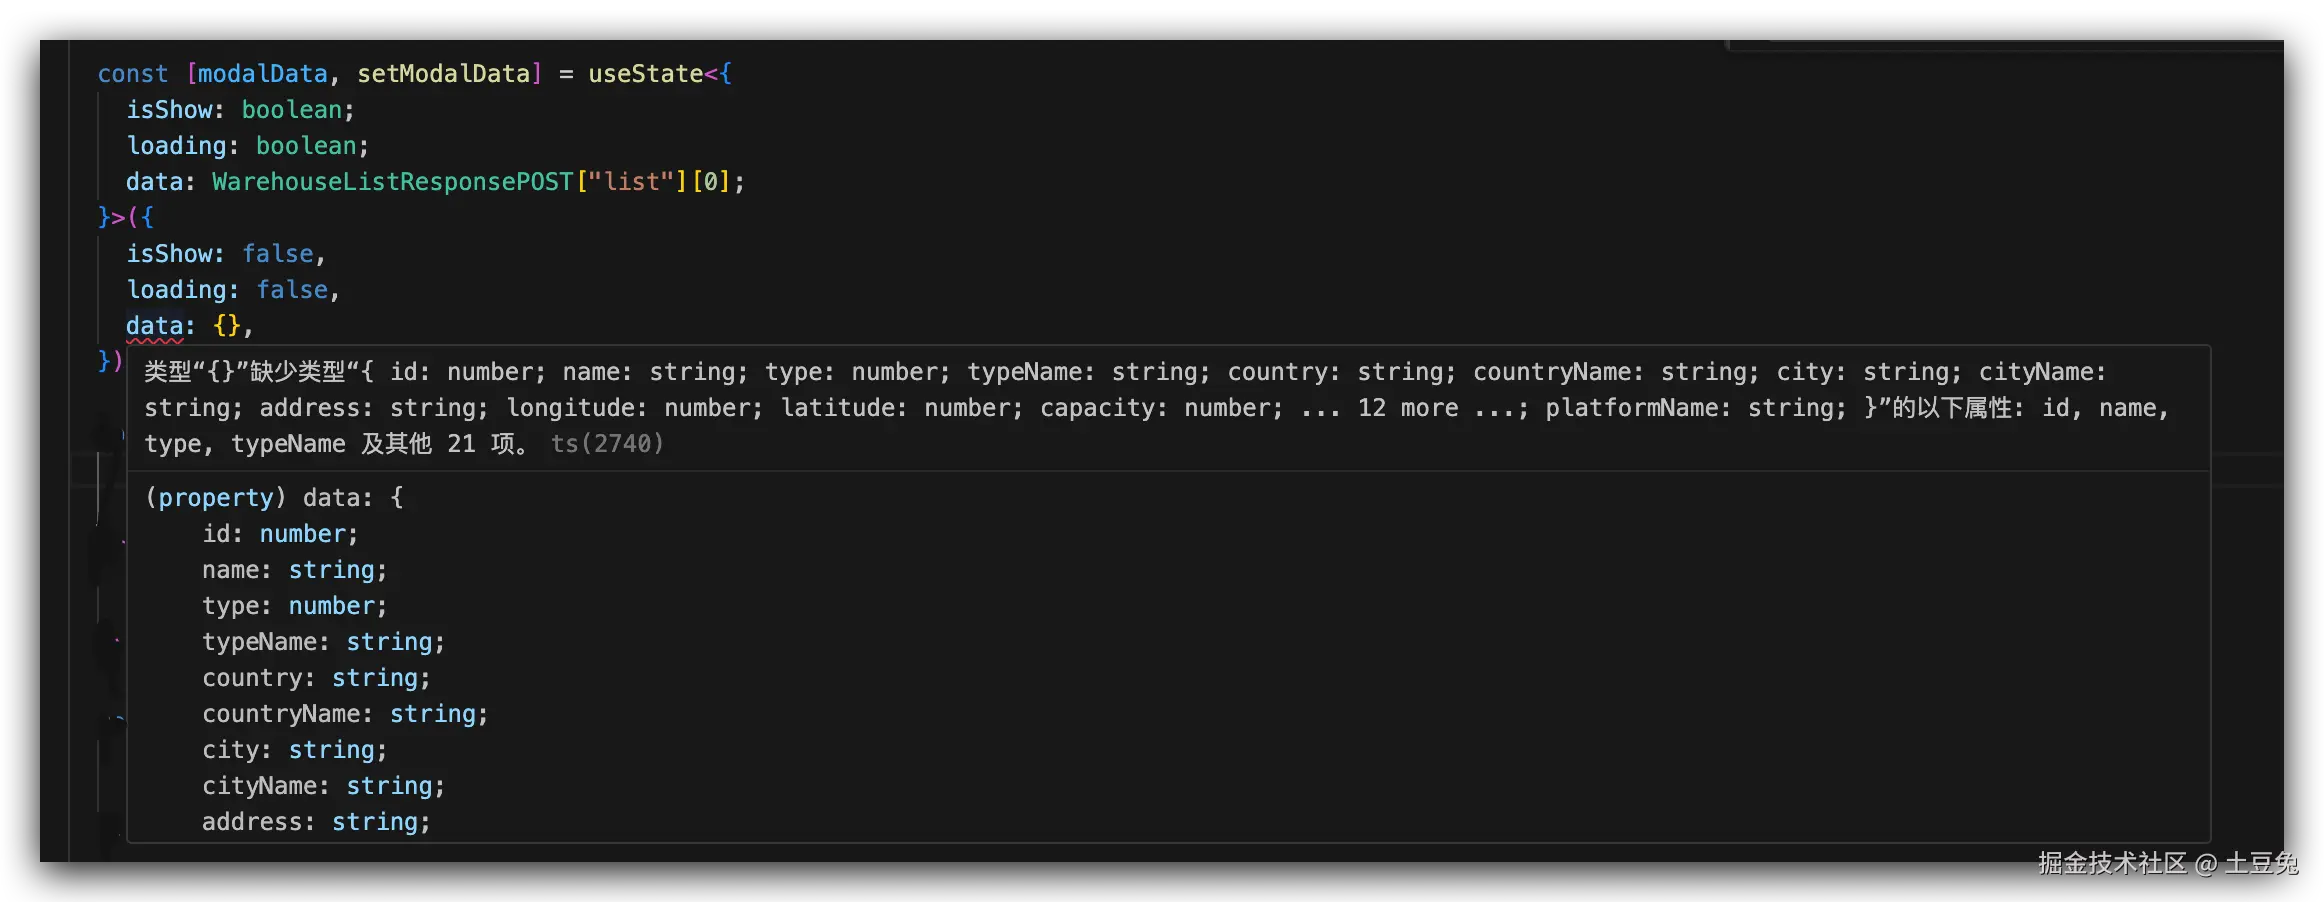
Task: Click the WarehouseListResponsePOST type reference
Action: click(393, 182)
